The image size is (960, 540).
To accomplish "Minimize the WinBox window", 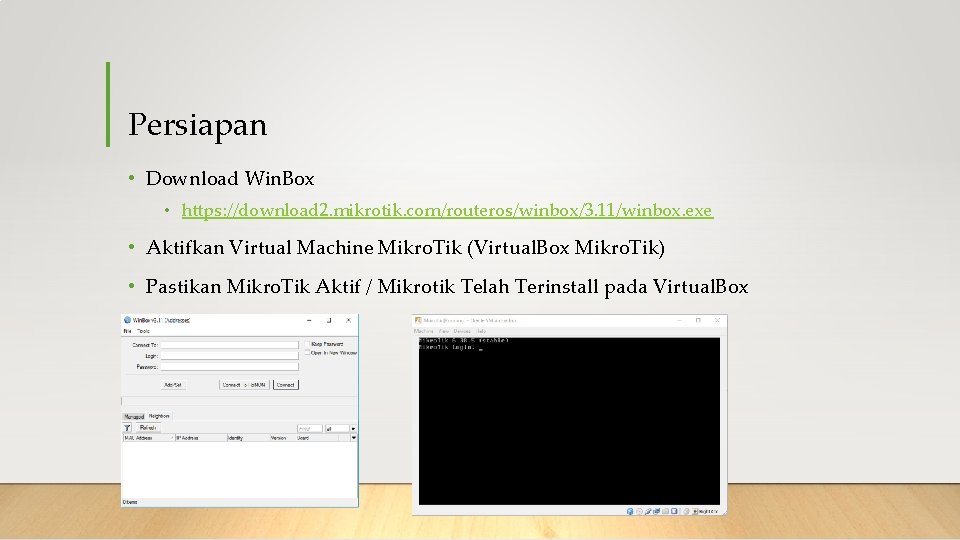I will (x=309, y=320).
